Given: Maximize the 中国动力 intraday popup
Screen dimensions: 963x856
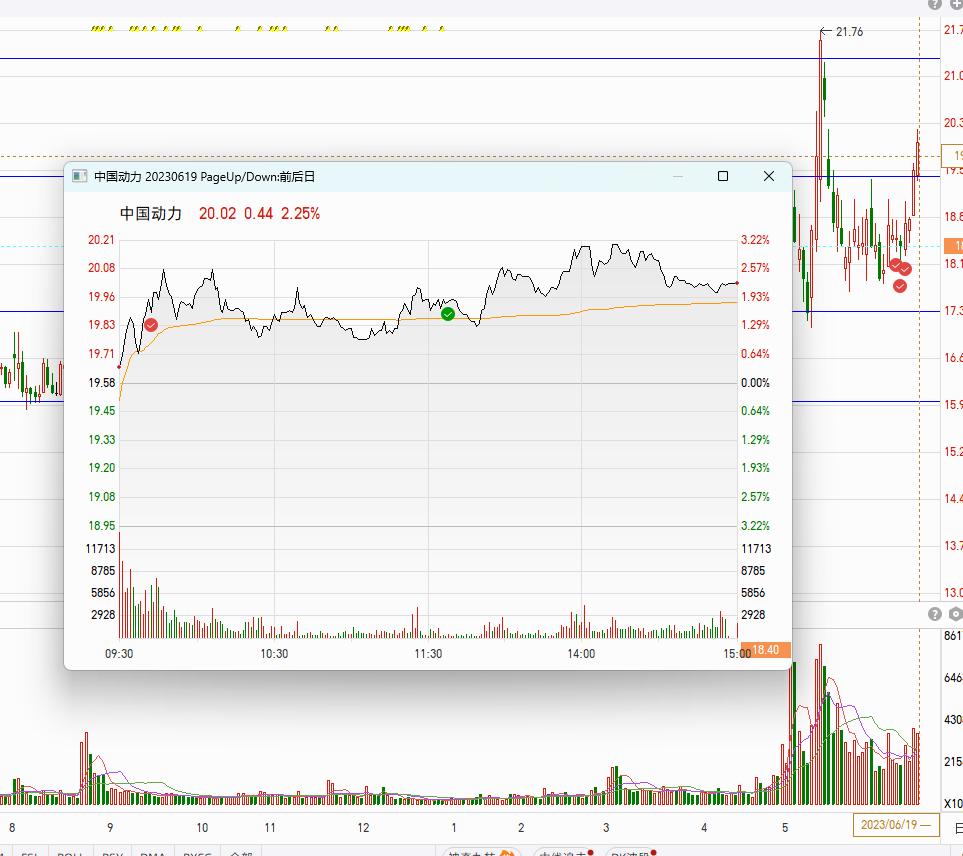Looking at the screenshot, I should [x=723, y=177].
